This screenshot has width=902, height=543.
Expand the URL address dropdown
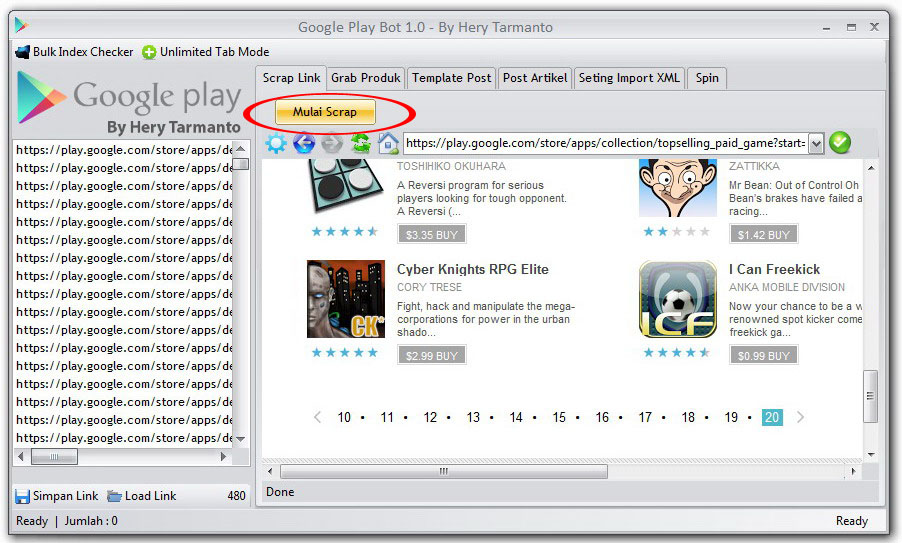point(816,144)
